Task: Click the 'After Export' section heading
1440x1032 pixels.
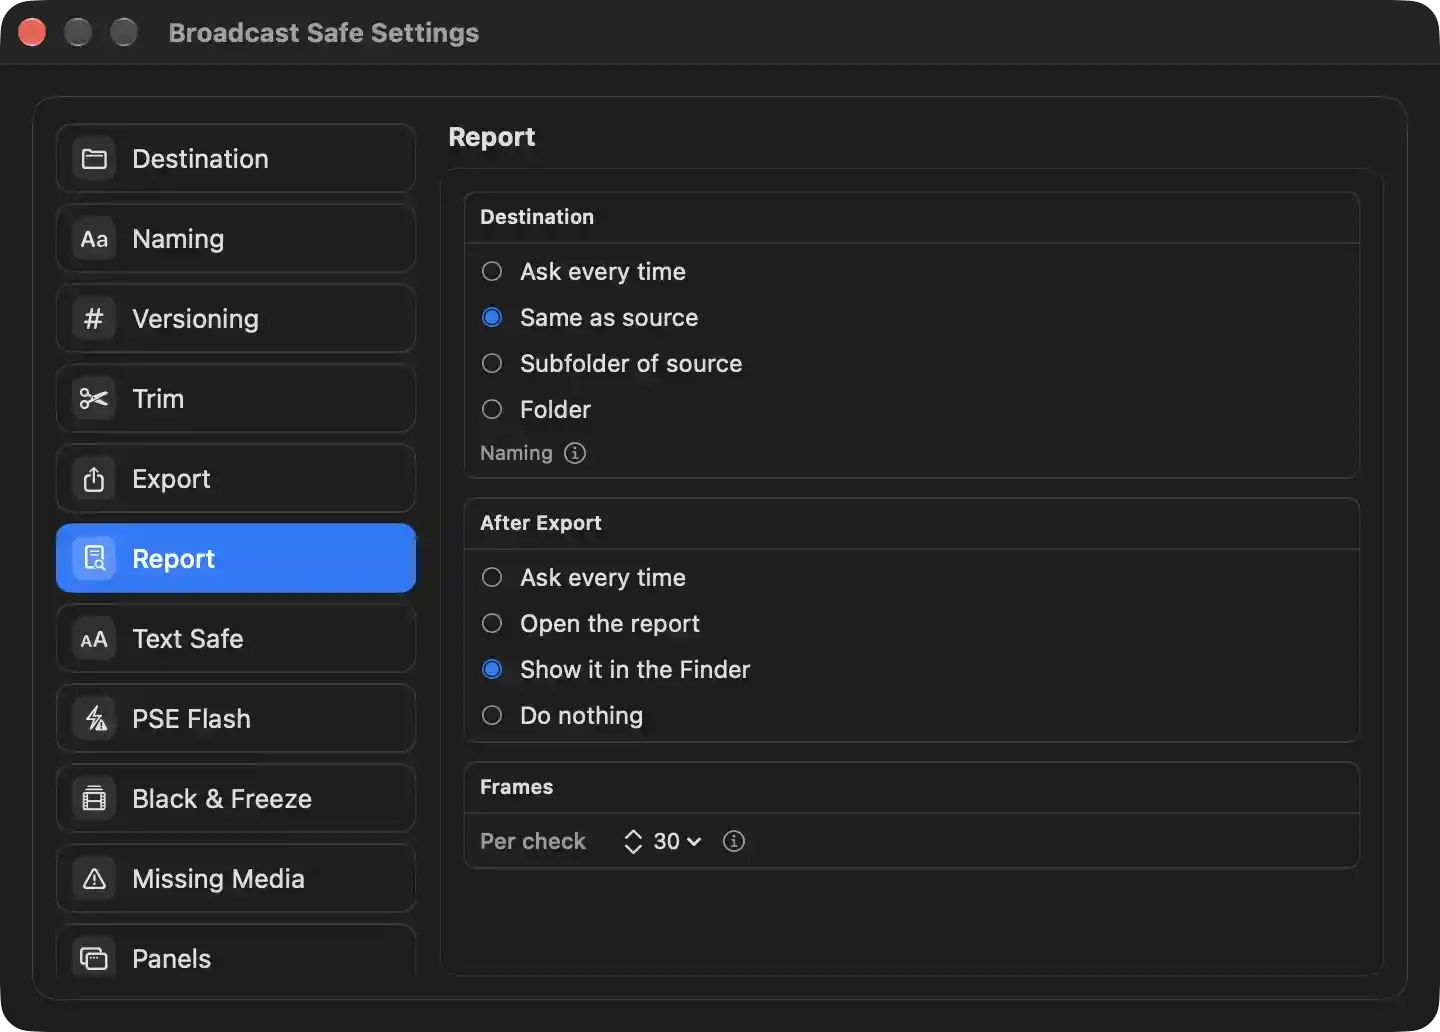Action: coord(541,523)
